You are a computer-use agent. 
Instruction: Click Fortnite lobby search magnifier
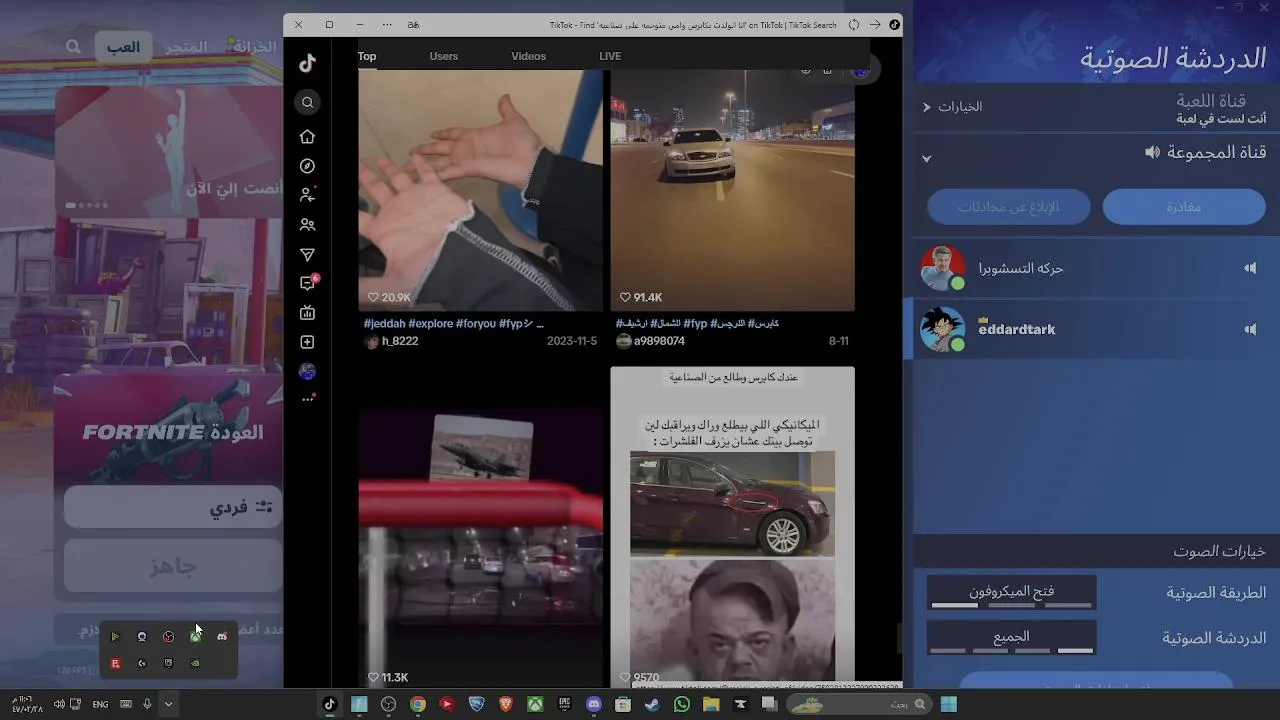coord(73,47)
